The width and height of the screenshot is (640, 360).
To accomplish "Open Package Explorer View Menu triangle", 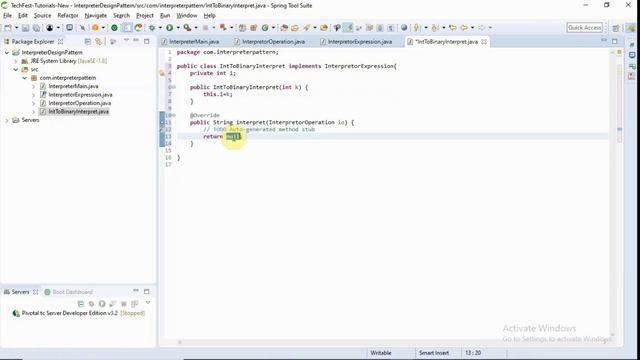I will point(126,40).
